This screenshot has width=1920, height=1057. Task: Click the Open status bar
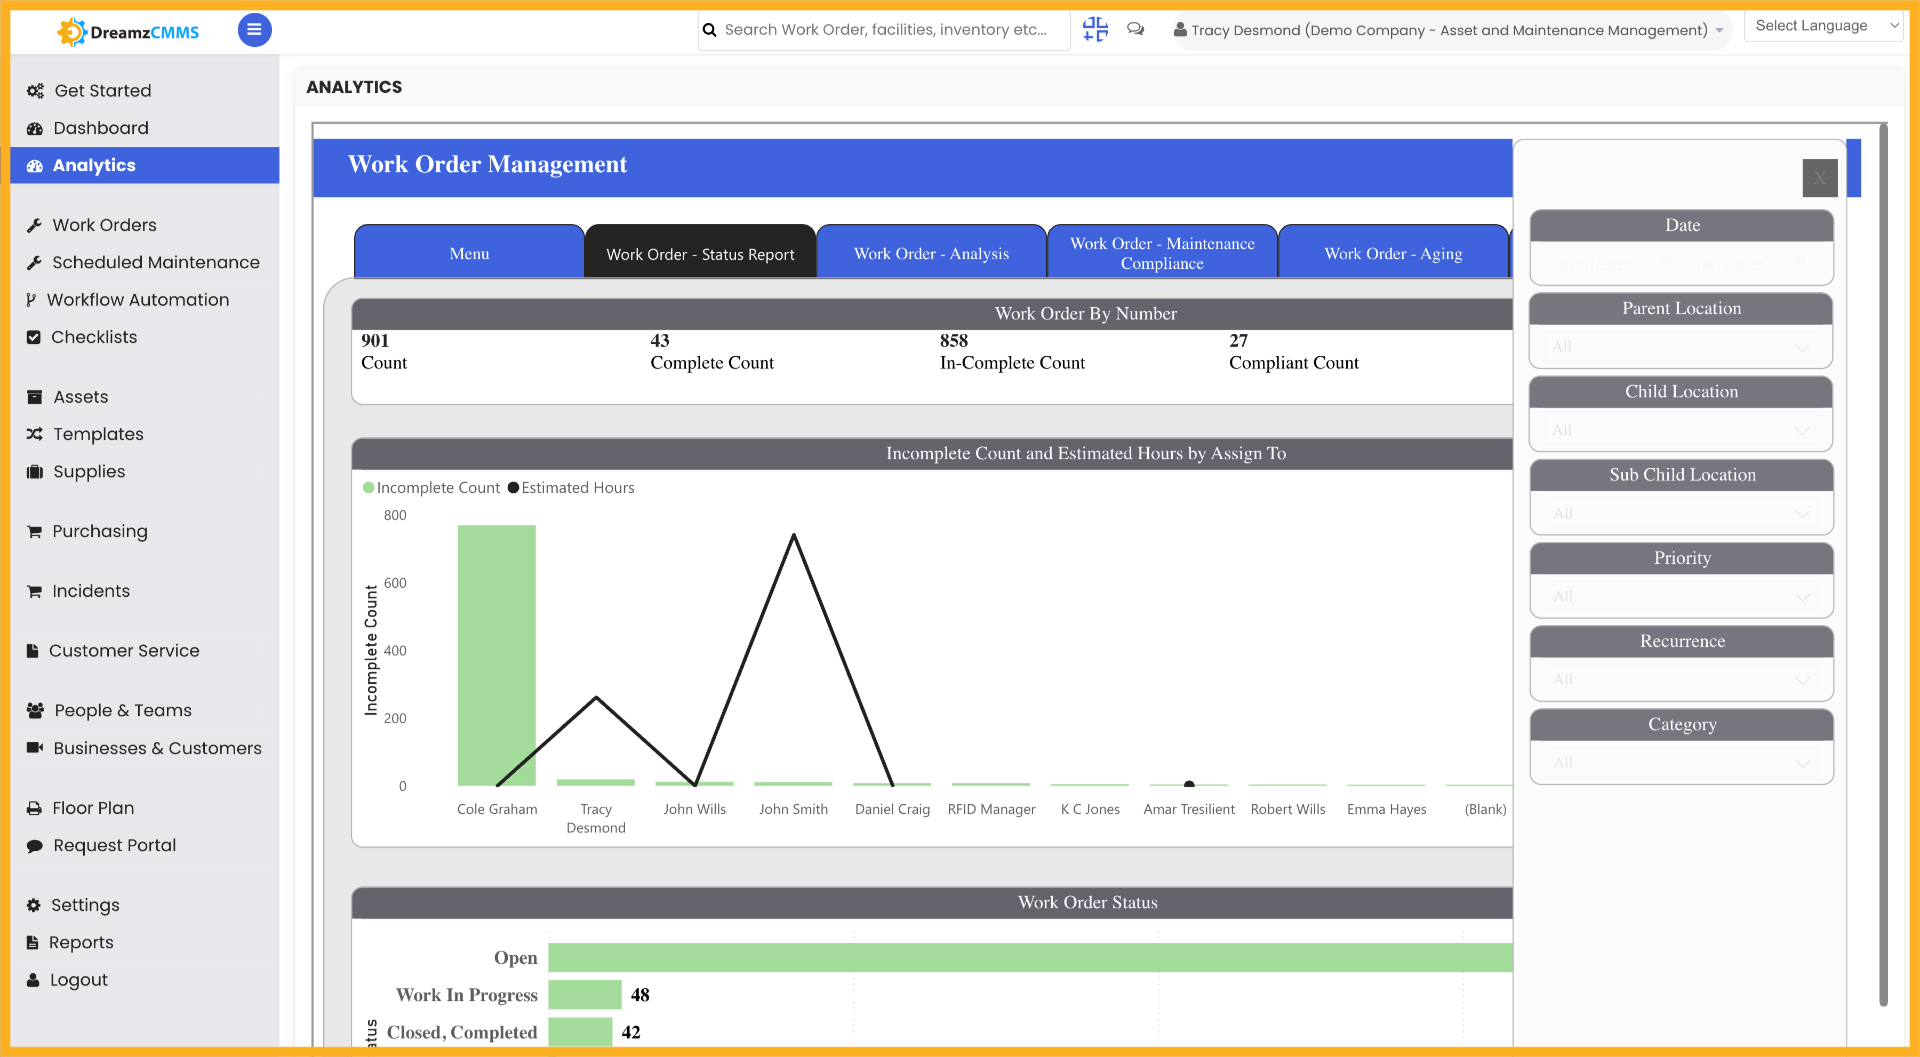(1030, 957)
